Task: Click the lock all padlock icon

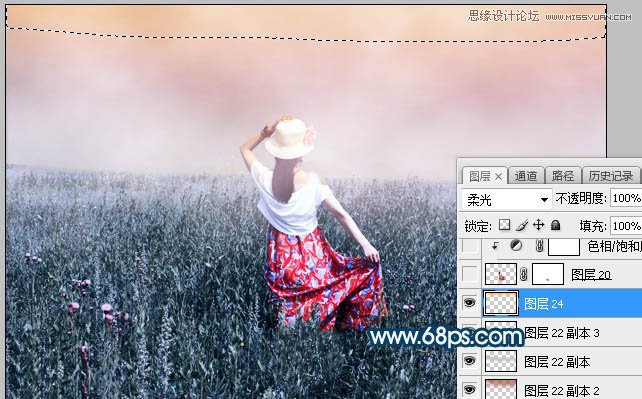Action: click(555, 225)
